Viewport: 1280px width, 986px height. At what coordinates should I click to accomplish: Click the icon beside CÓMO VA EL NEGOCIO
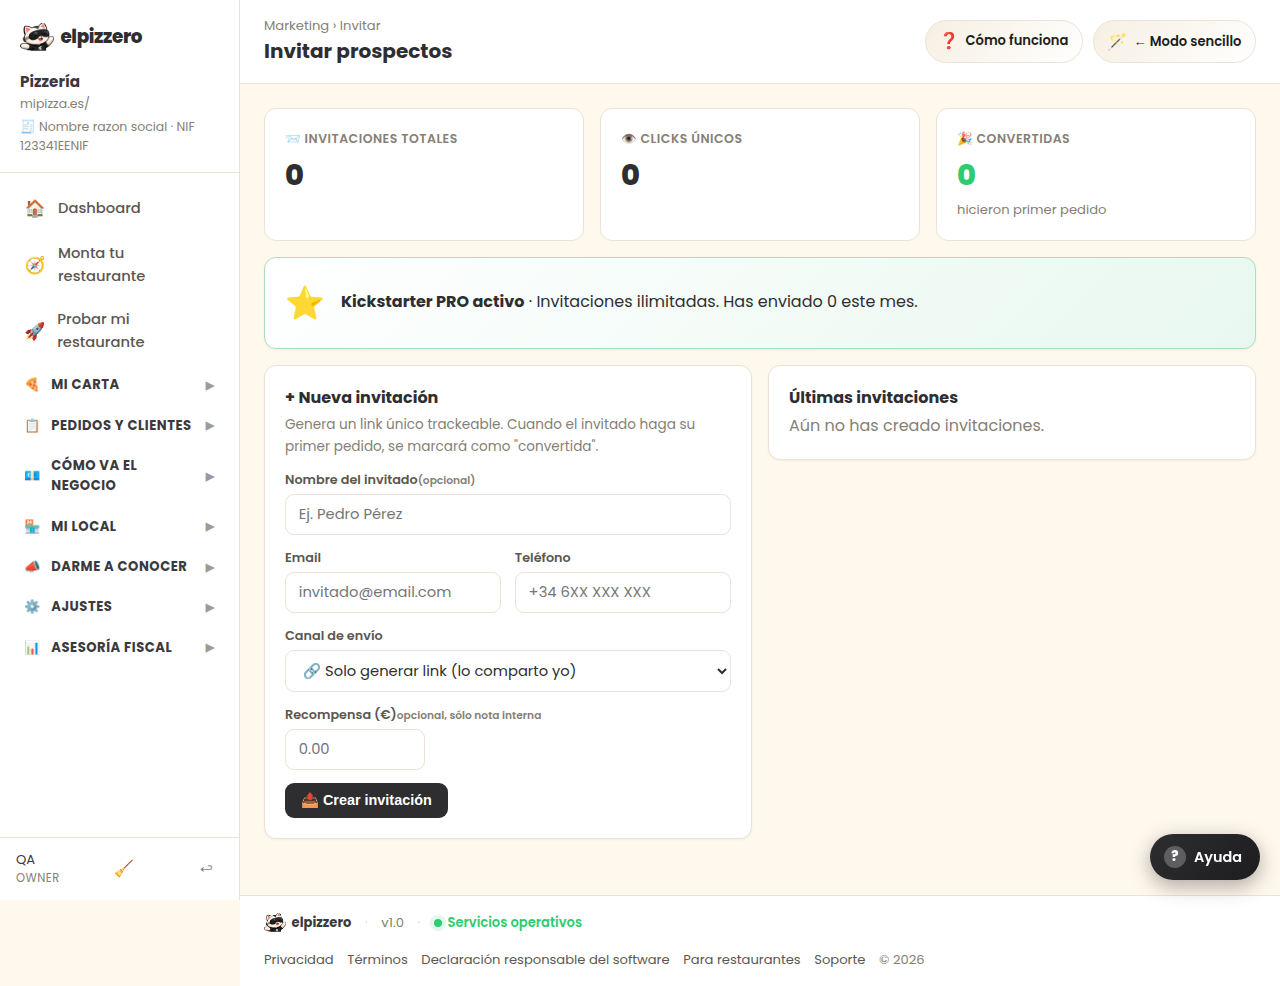pyautogui.click(x=32, y=476)
